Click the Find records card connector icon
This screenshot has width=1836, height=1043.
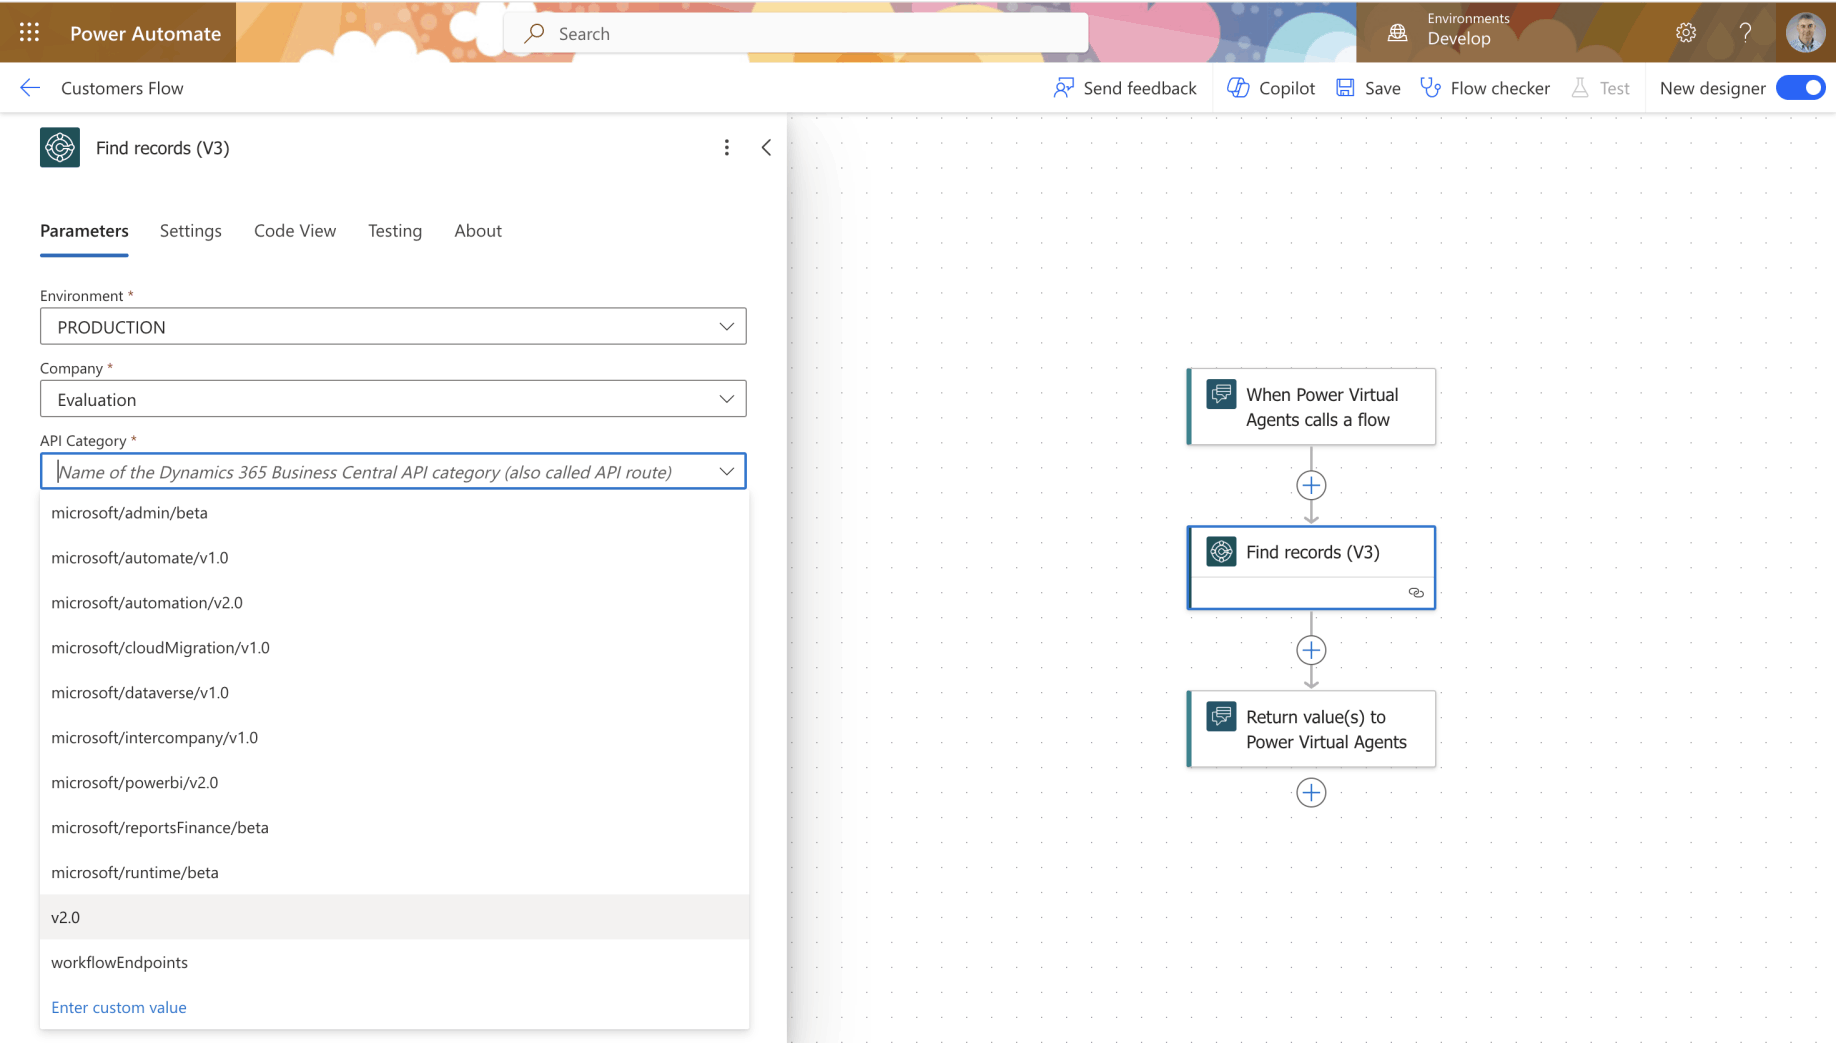pyautogui.click(x=1221, y=552)
